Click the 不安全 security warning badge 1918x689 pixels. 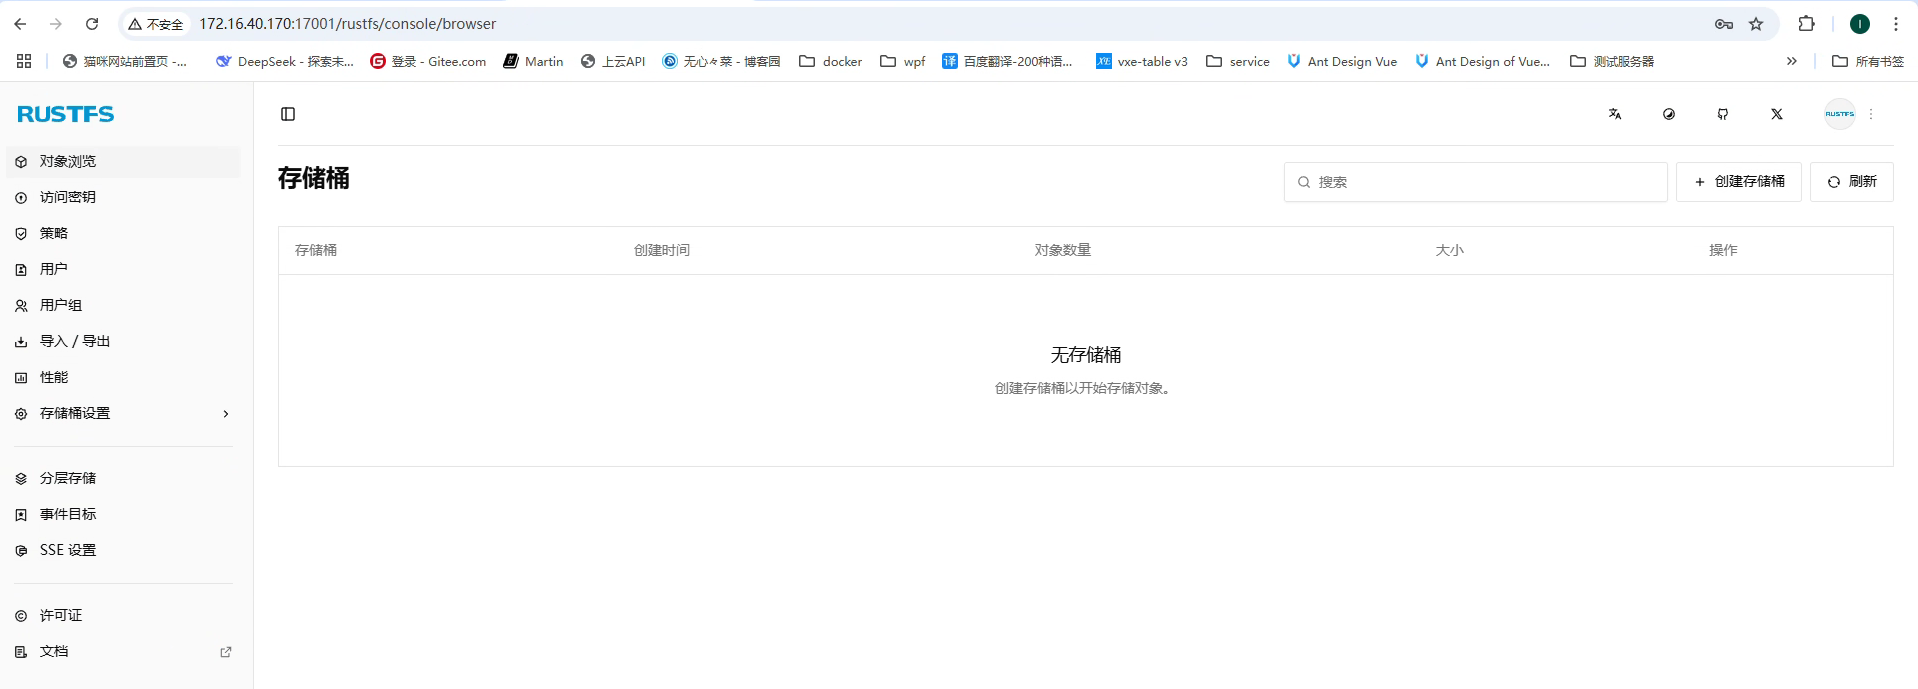156,24
